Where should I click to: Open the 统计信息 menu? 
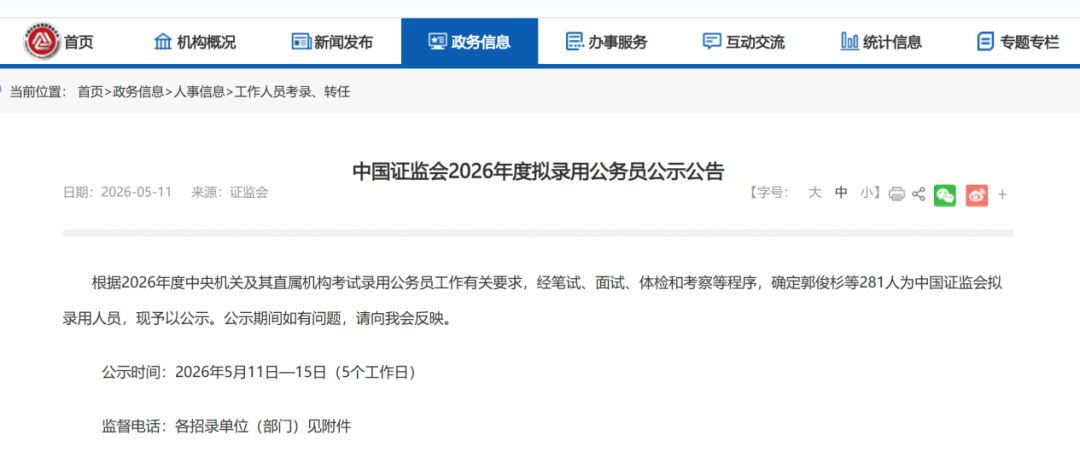(x=892, y=42)
